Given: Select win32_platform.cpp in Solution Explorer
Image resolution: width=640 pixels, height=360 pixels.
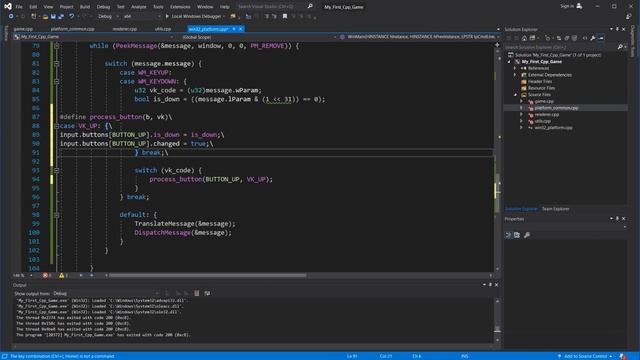Looking at the screenshot, I should 553,127.
